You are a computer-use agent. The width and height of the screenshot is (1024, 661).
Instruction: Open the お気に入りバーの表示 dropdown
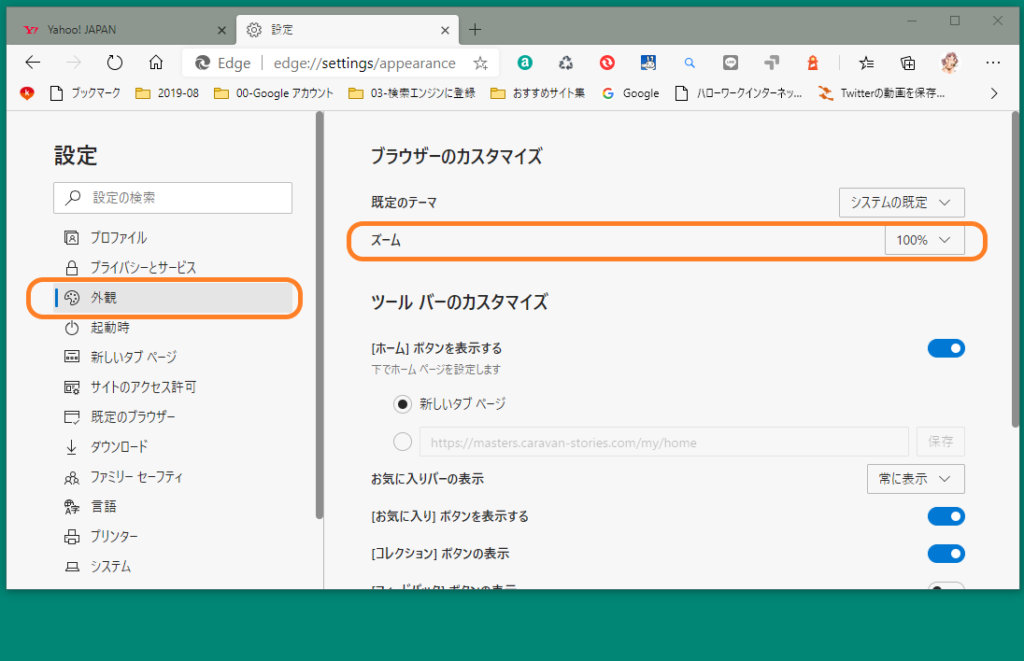(915, 479)
